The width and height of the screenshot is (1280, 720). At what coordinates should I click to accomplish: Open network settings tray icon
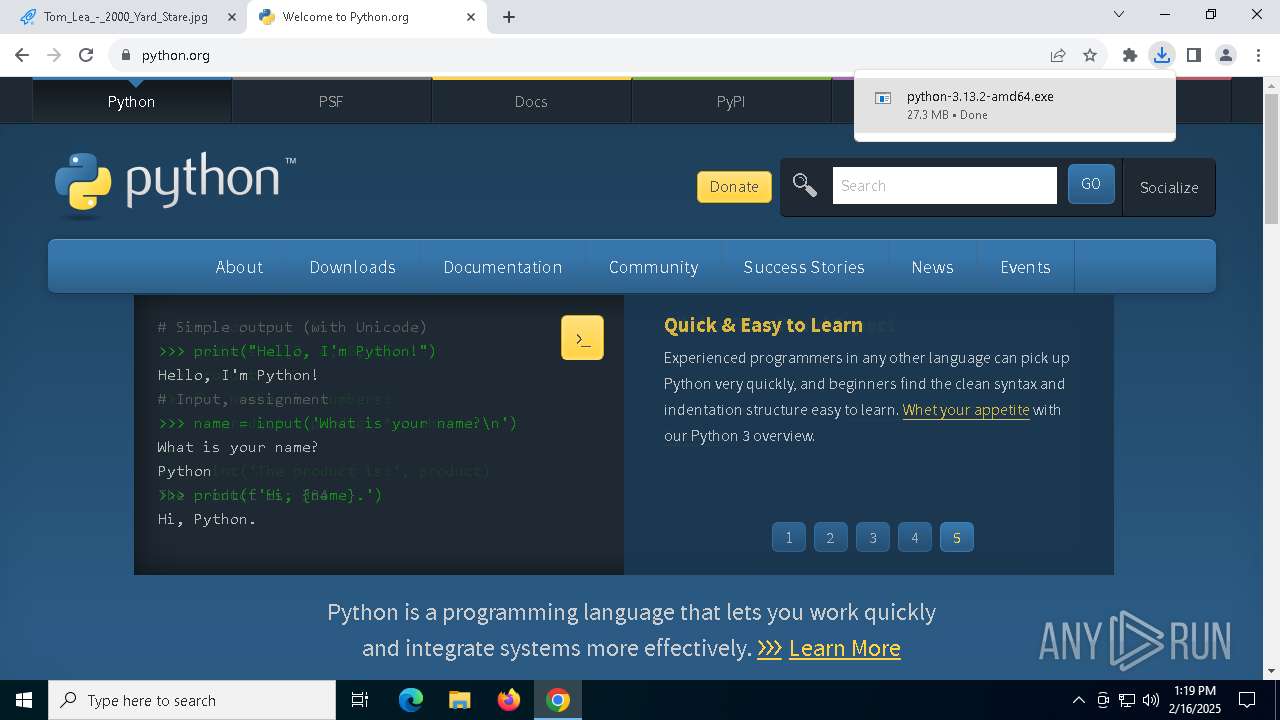click(x=1127, y=700)
